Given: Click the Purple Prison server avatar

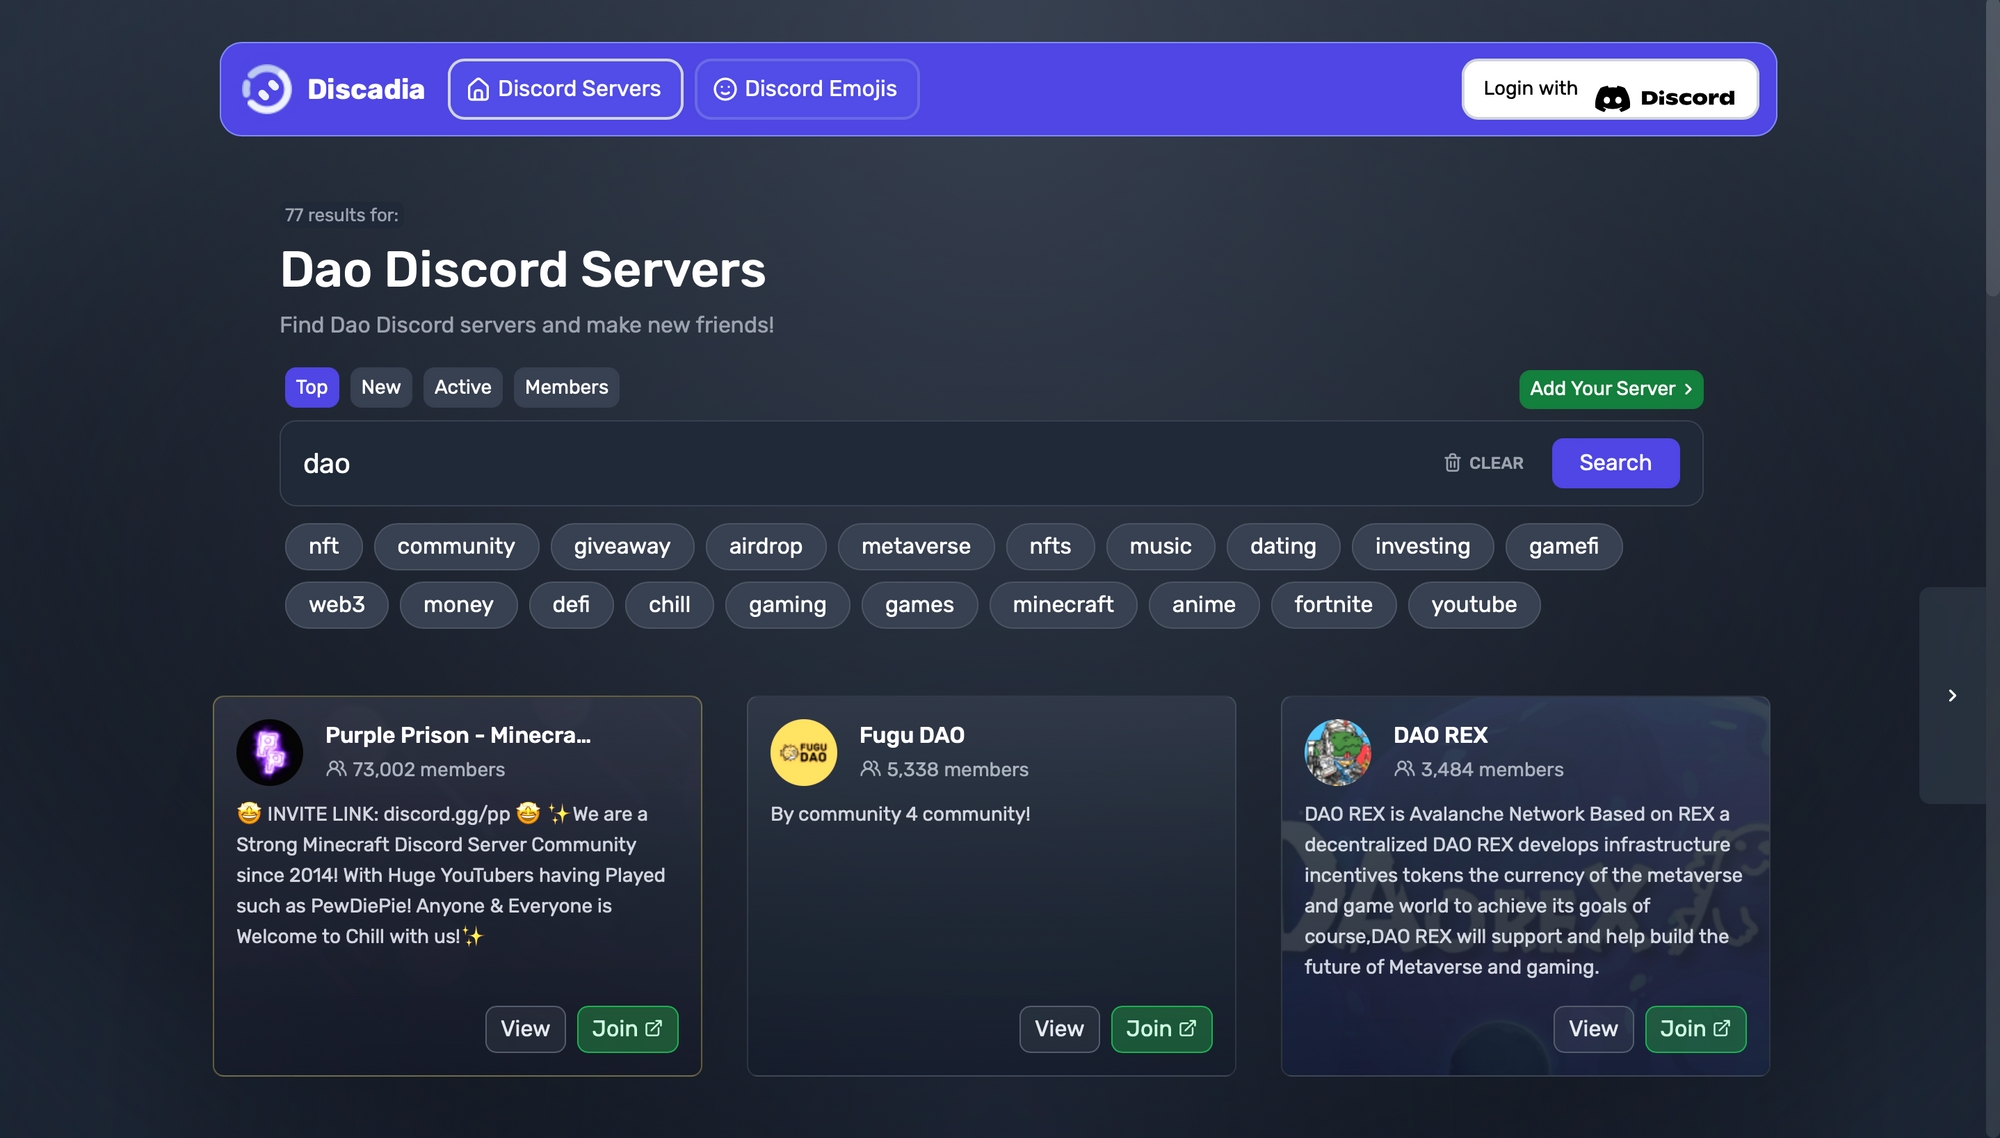Looking at the screenshot, I should (270, 752).
